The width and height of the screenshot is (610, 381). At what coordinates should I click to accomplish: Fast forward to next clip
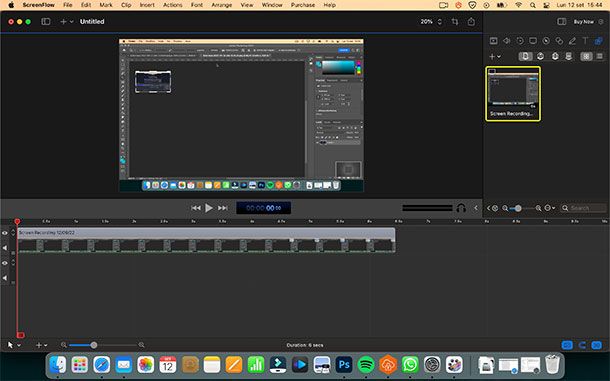223,208
